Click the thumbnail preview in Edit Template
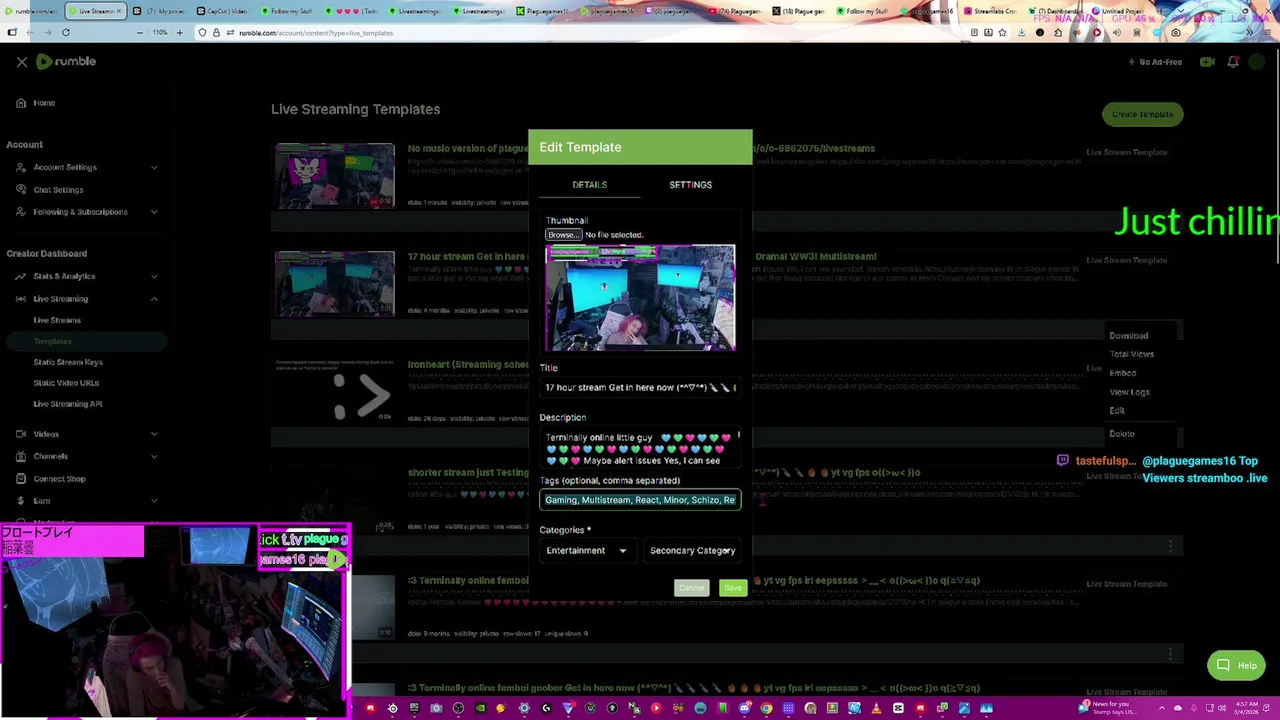 coord(640,298)
